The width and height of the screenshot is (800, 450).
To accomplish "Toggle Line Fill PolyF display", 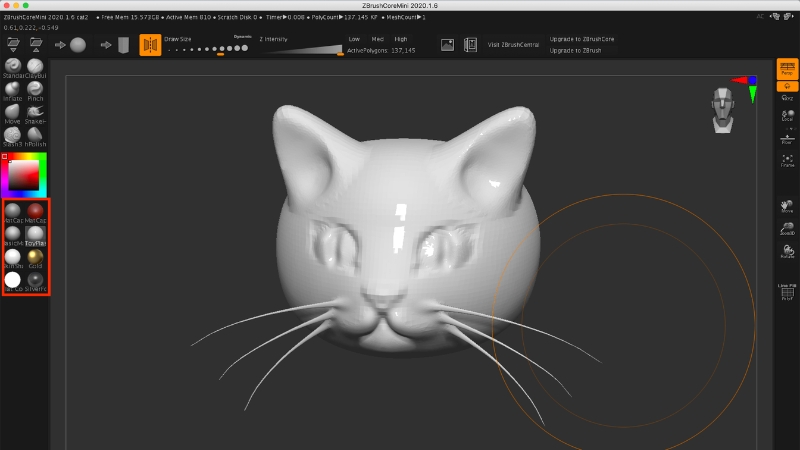I will click(787, 291).
